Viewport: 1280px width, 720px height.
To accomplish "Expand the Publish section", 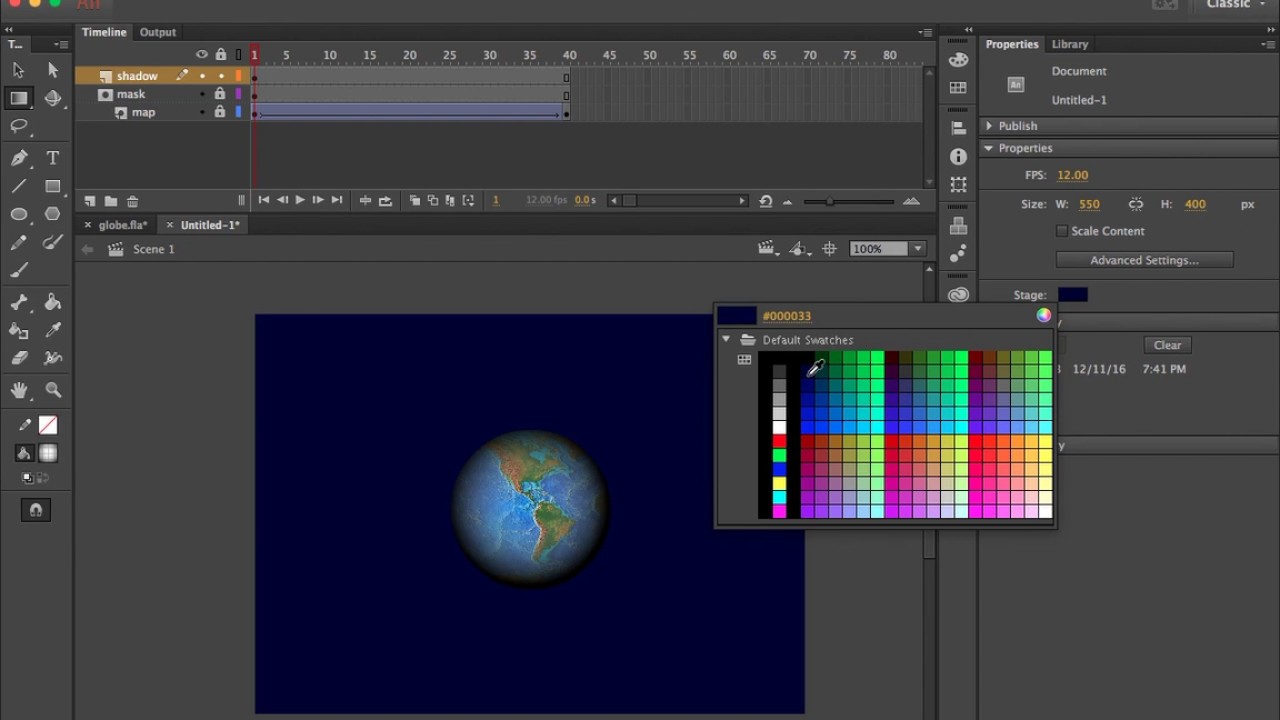I will point(989,126).
